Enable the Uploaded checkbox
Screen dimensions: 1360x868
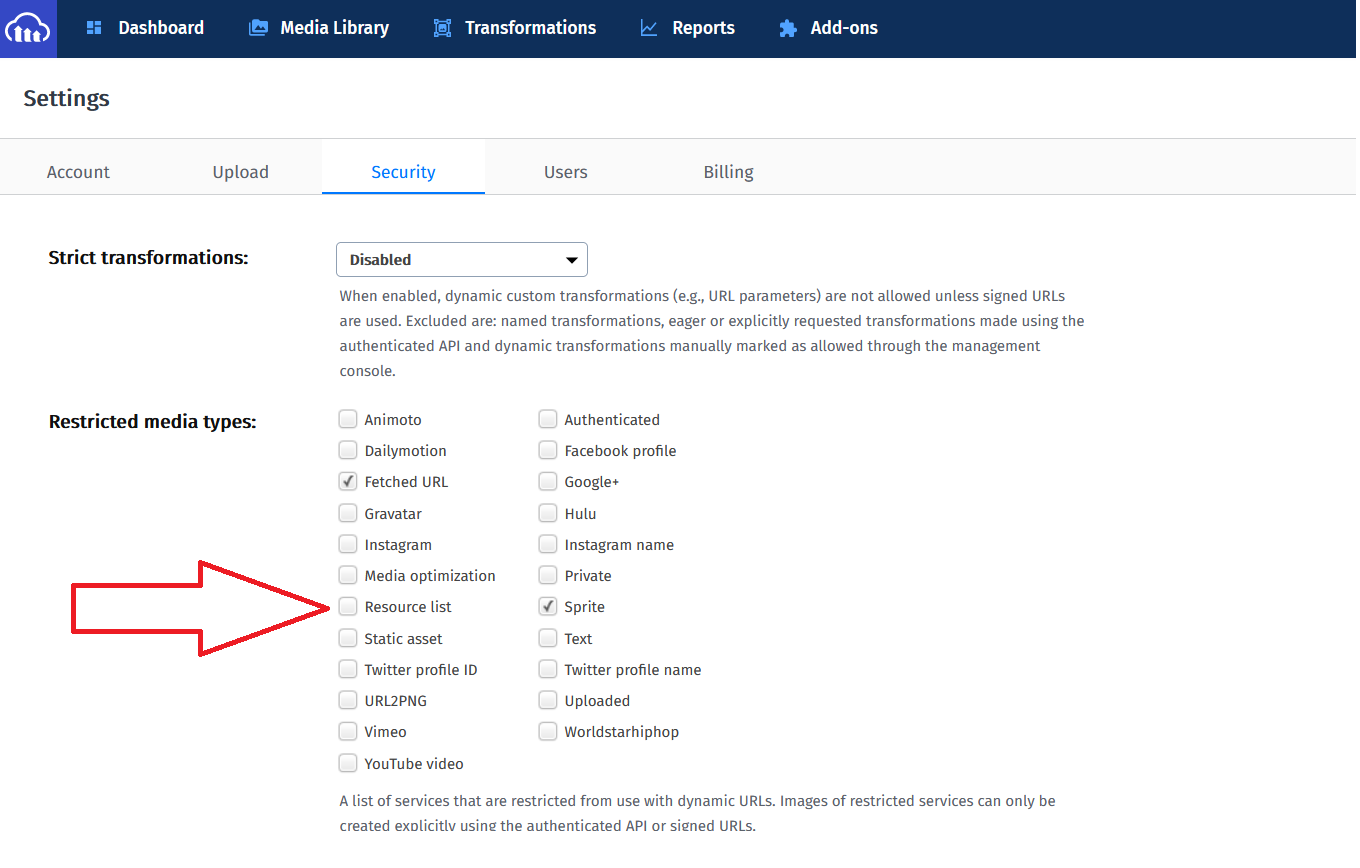pos(548,700)
